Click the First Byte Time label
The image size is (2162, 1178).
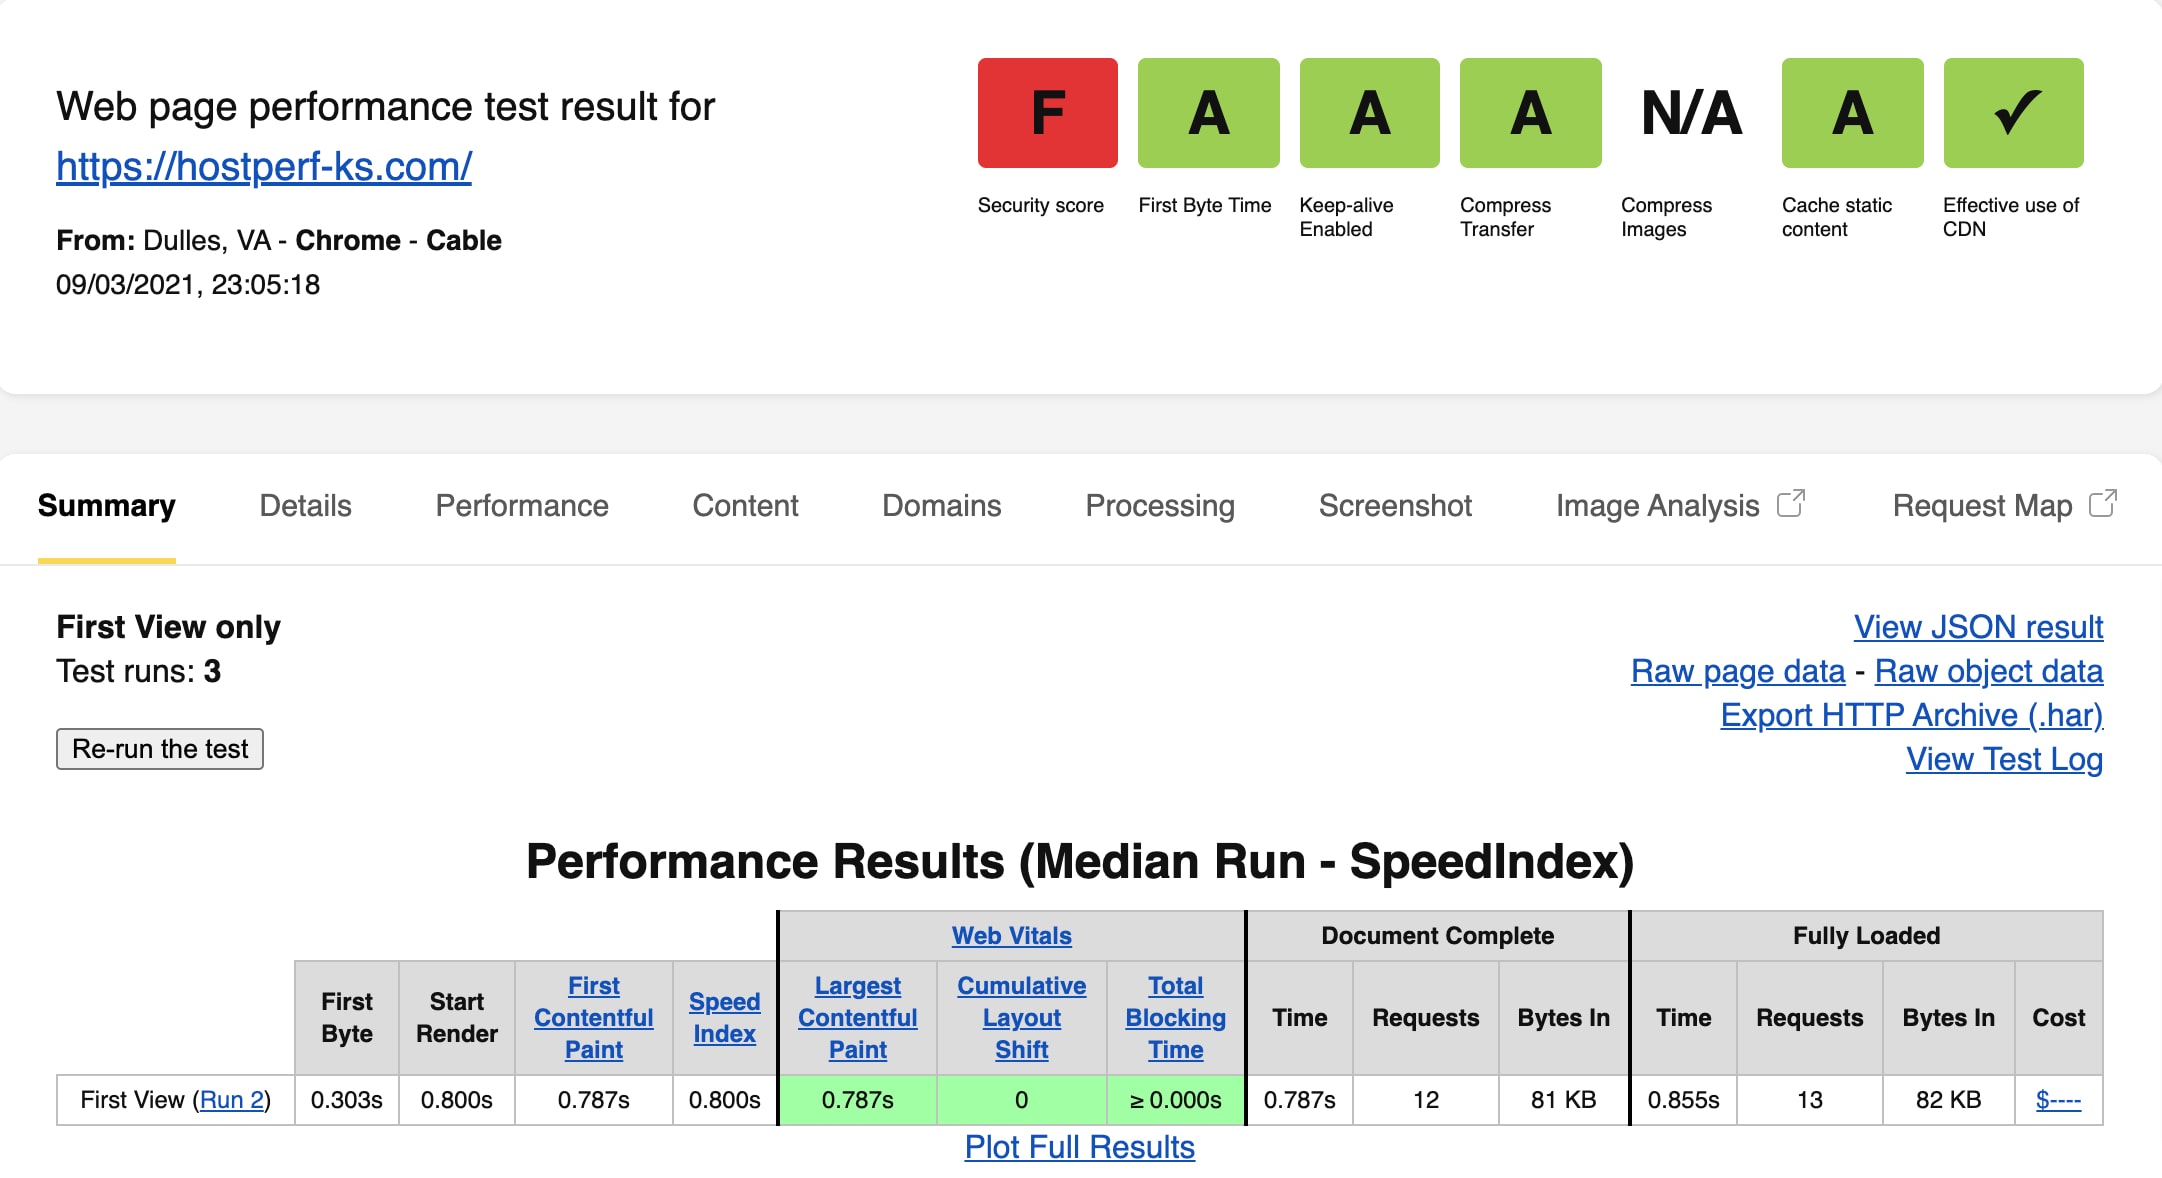(x=1205, y=205)
